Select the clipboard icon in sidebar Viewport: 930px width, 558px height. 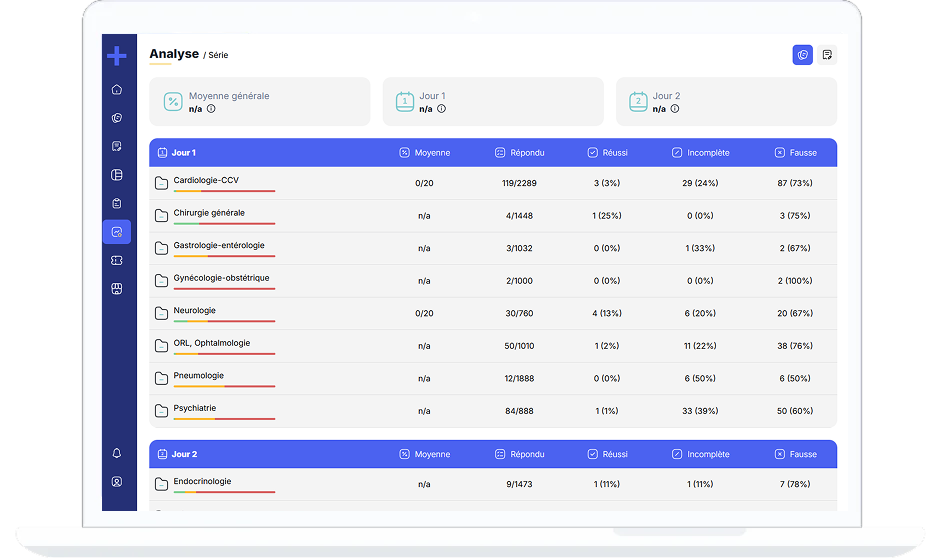[117, 204]
